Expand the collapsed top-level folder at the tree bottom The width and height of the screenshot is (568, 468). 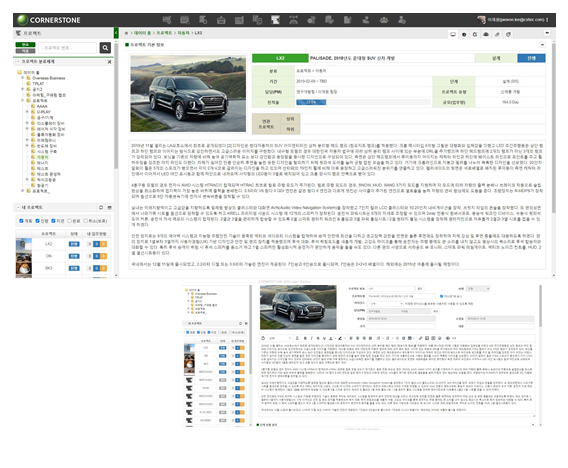click(x=23, y=191)
